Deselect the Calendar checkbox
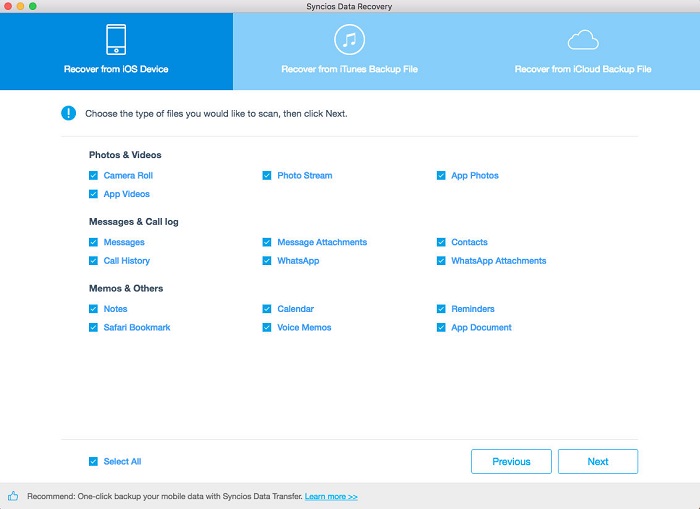700x509 pixels. 267,309
